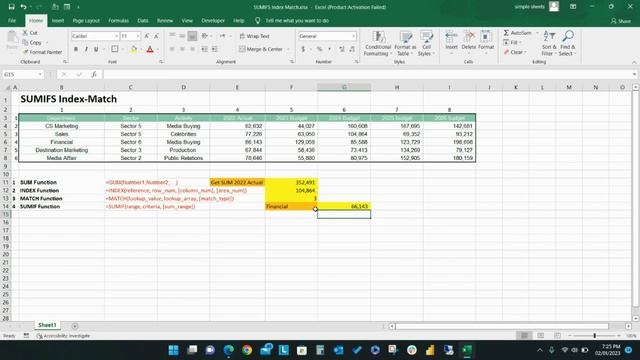Viewport: 640px width, 360px height.
Task: Click the Percent Style icon
Action: pos(320,49)
